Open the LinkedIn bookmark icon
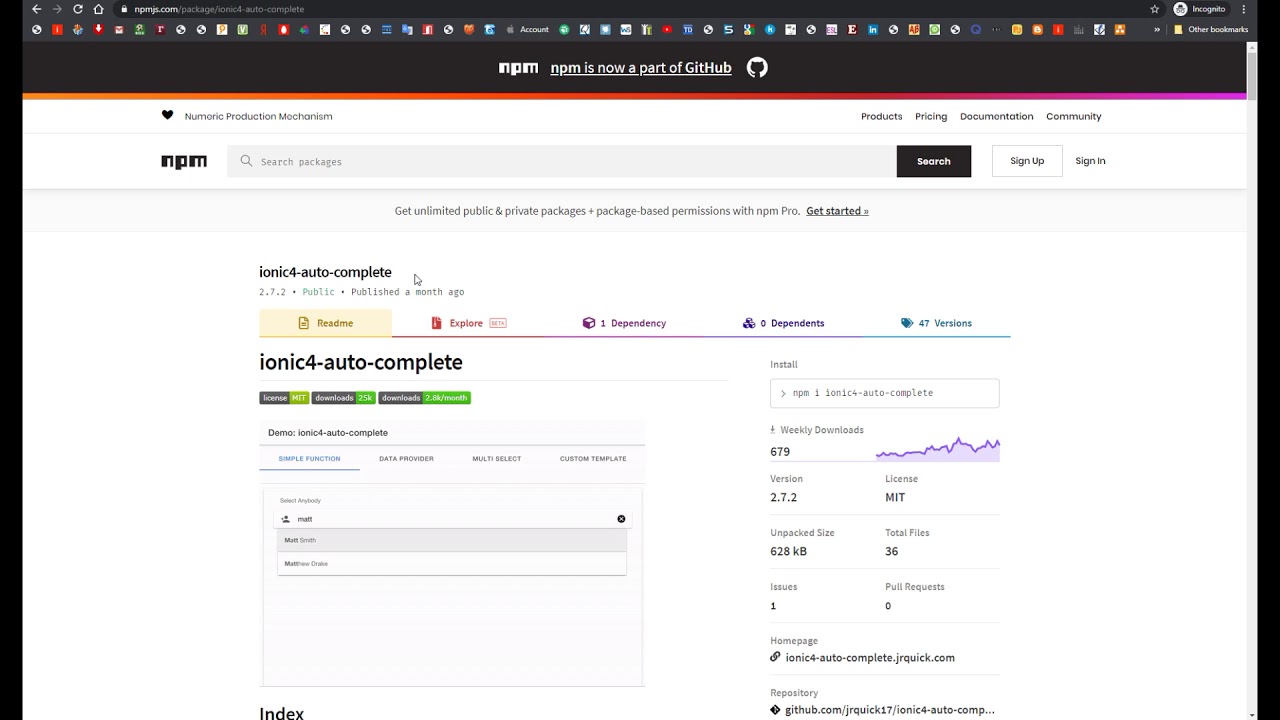The height and width of the screenshot is (720, 1280). click(873, 30)
